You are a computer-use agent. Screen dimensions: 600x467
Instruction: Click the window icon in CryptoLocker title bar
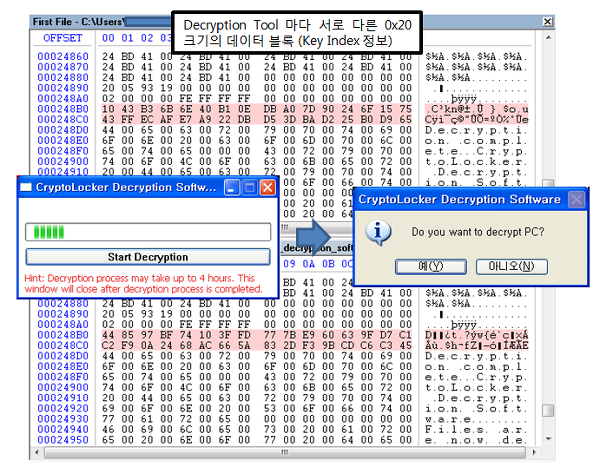coord(26,188)
